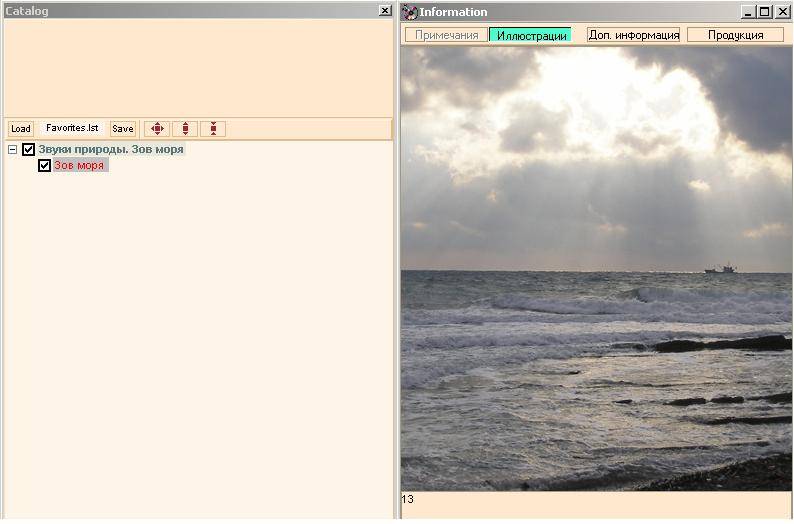This screenshot has height=524, width=794.
Task: Select the Звуки природы. Зов моря tree label
Action: click(111, 149)
